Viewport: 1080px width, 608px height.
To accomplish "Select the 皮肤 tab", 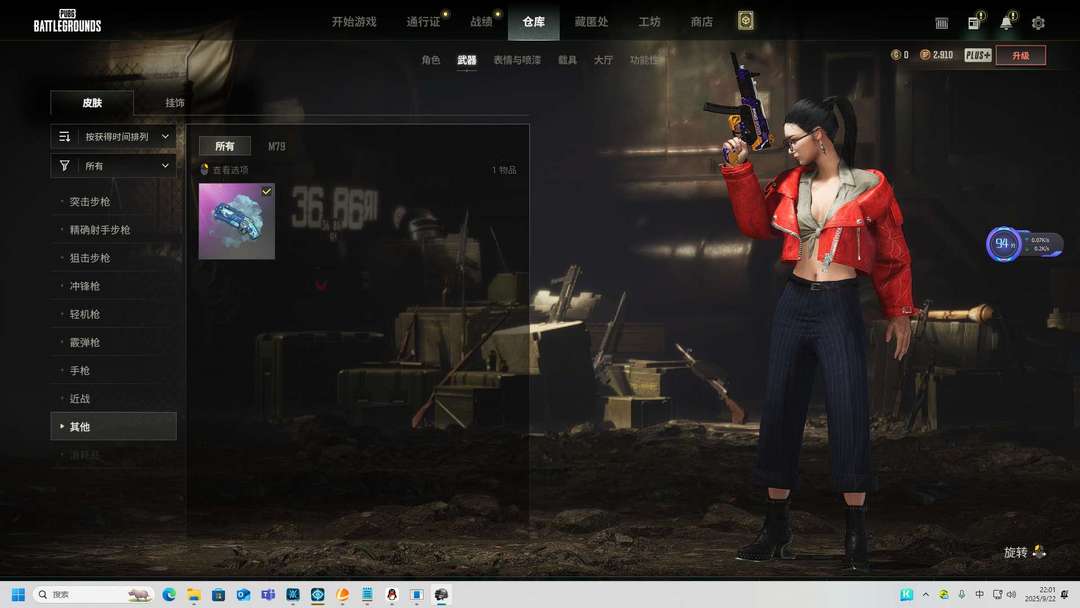I will click(x=92, y=103).
